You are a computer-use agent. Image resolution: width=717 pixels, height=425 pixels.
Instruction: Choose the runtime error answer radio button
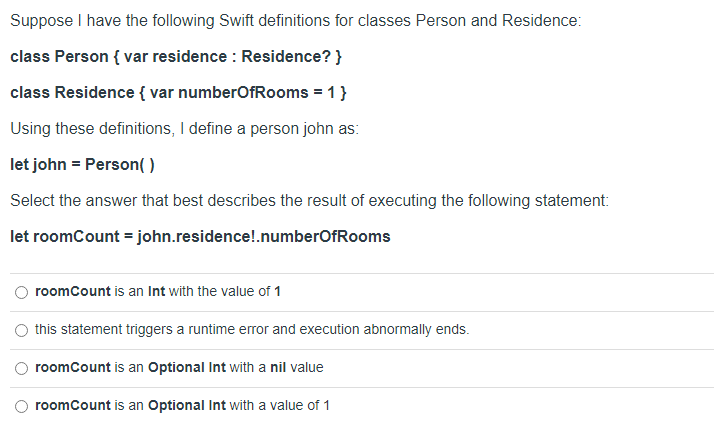(x=21, y=330)
